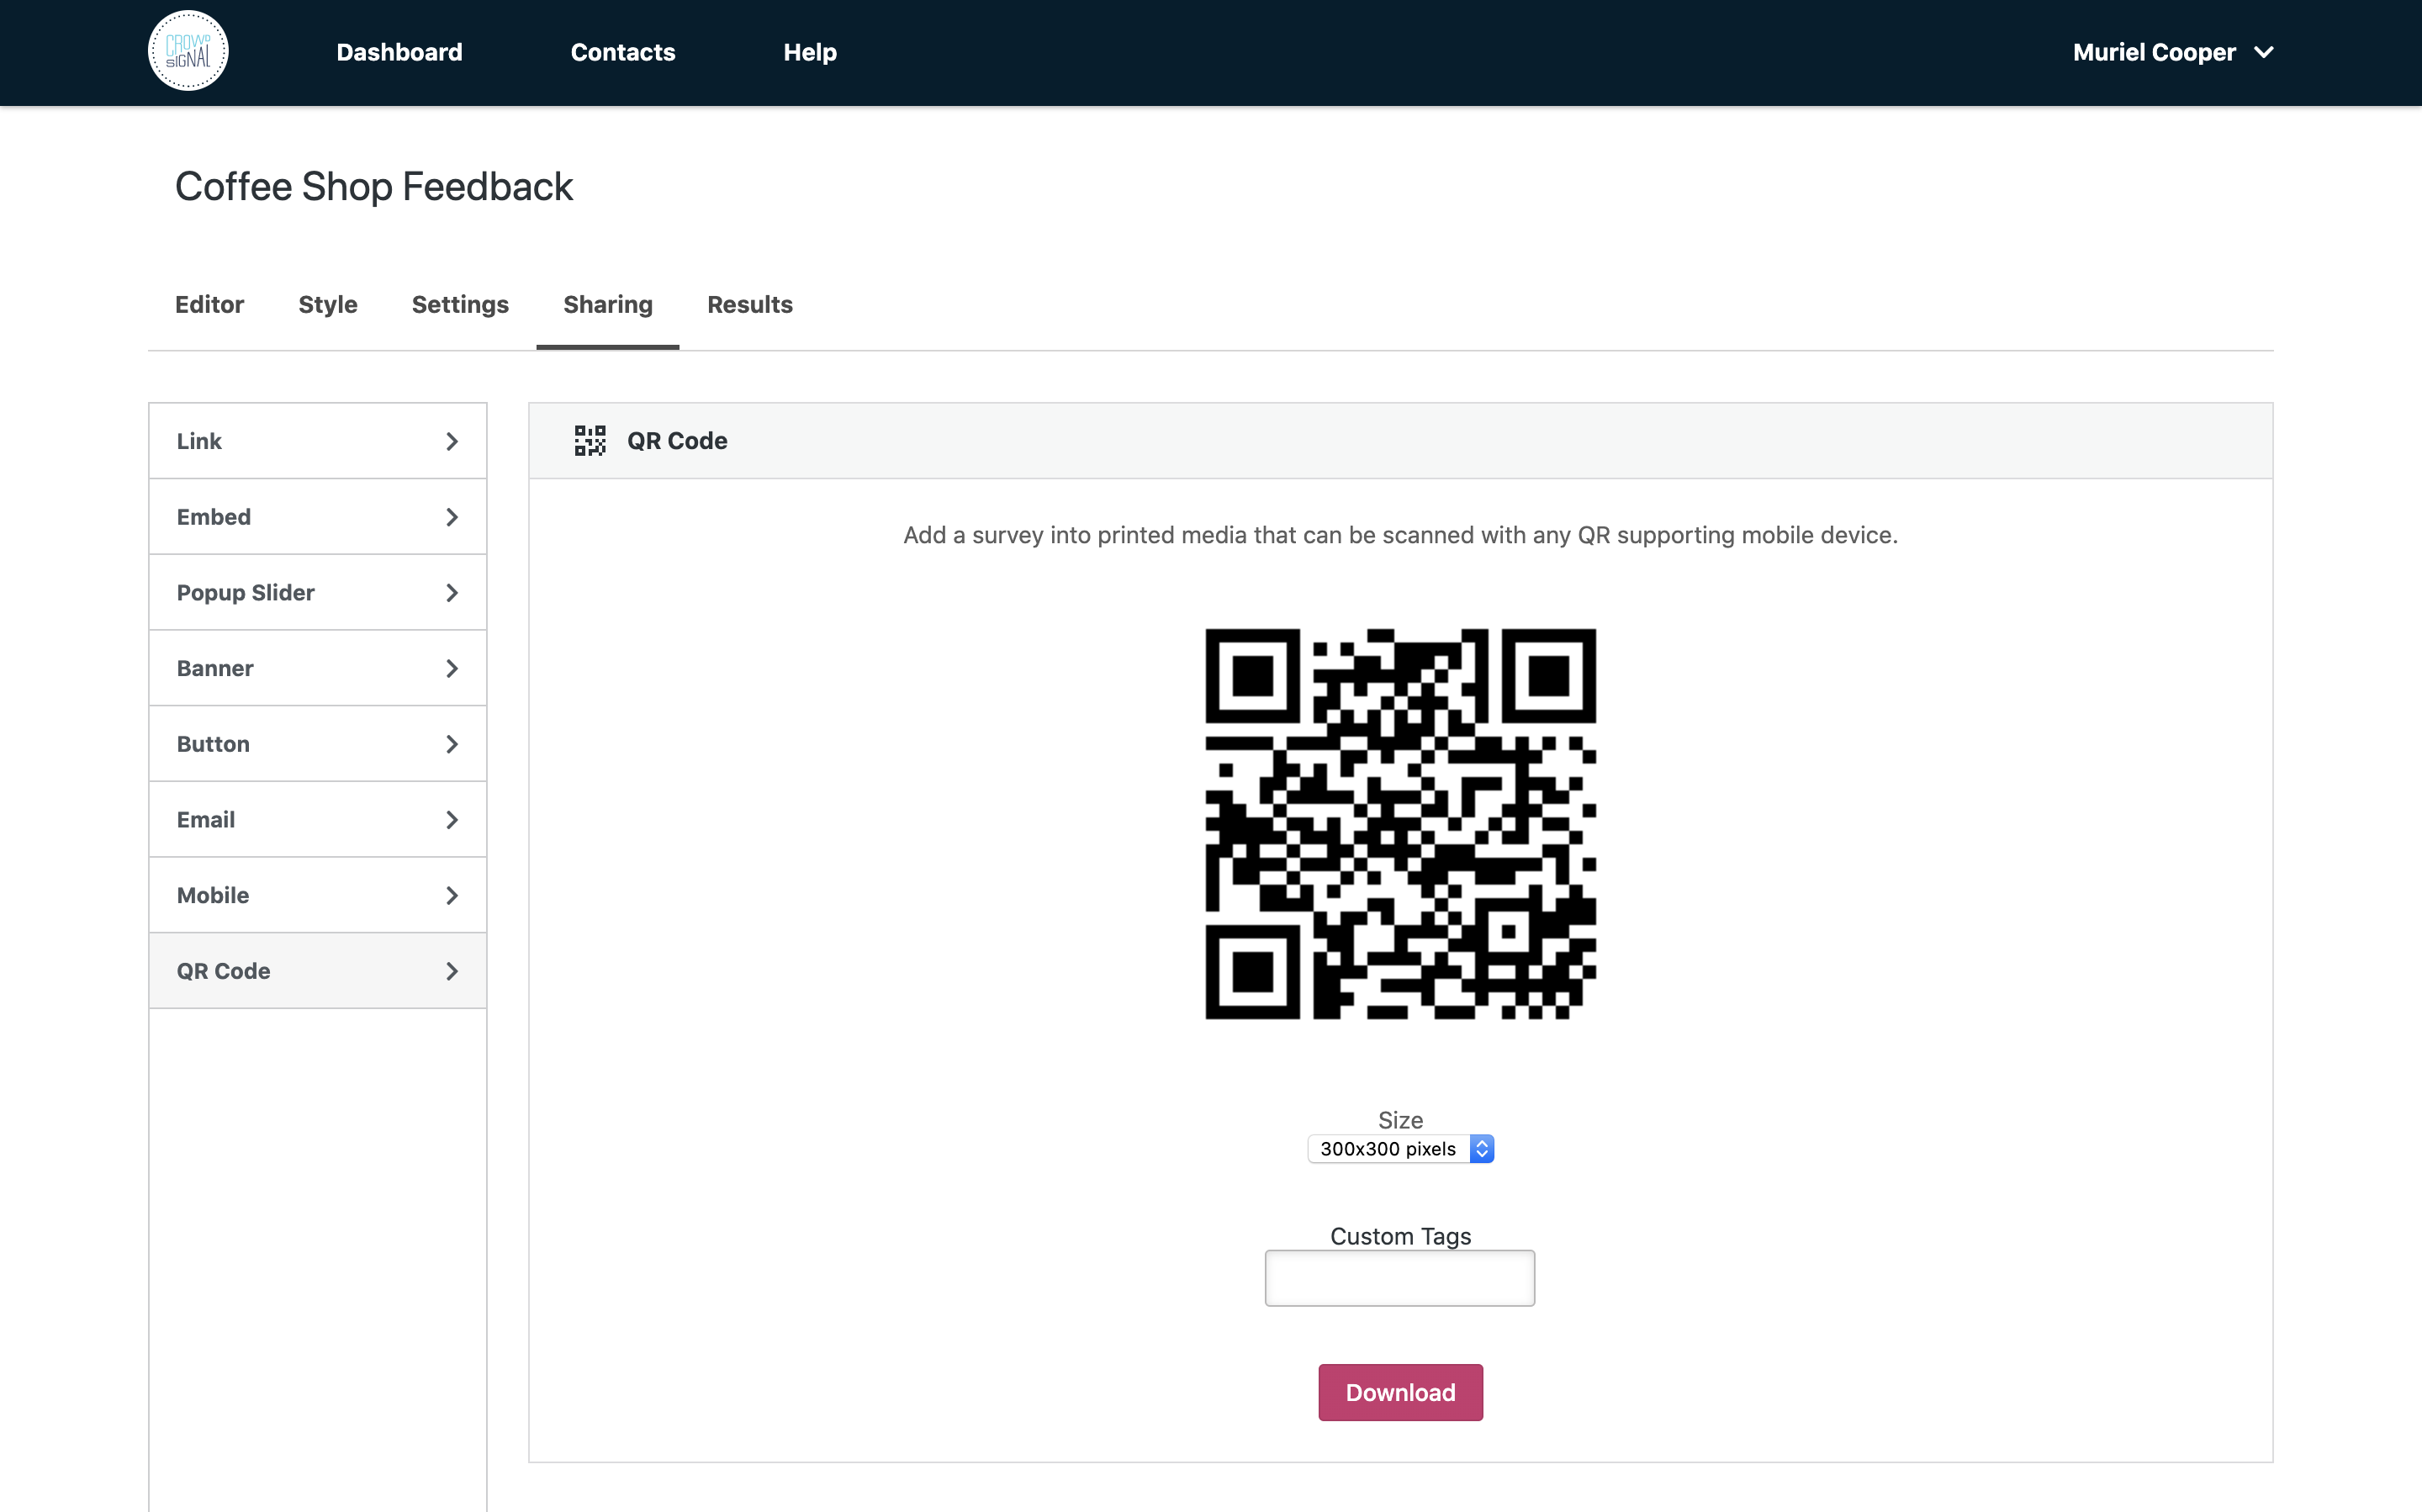Click inside the Custom Tags field
Image resolution: width=2422 pixels, height=1512 pixels.
click(x=1399, y=1277)
